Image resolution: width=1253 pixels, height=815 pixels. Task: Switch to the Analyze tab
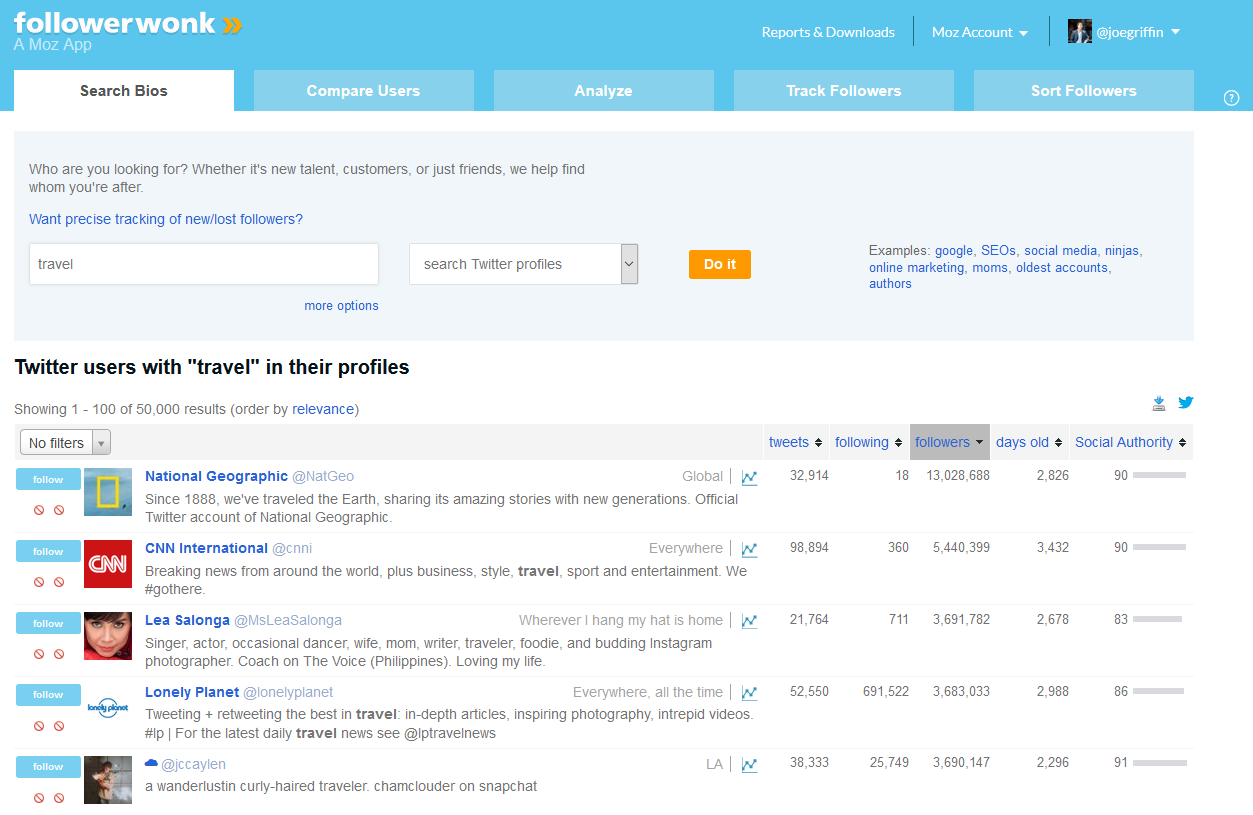(x=603, y=91)
